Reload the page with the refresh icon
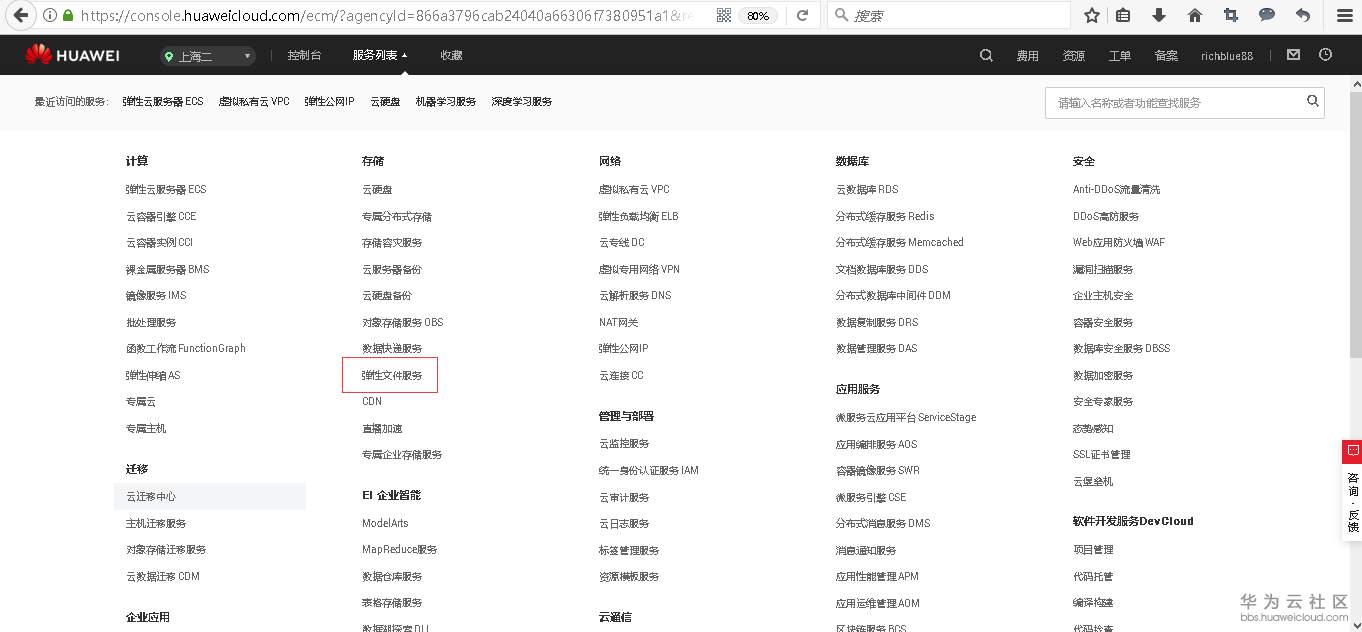The height and width of the screenshot is (632, 1362). [802, 15]
